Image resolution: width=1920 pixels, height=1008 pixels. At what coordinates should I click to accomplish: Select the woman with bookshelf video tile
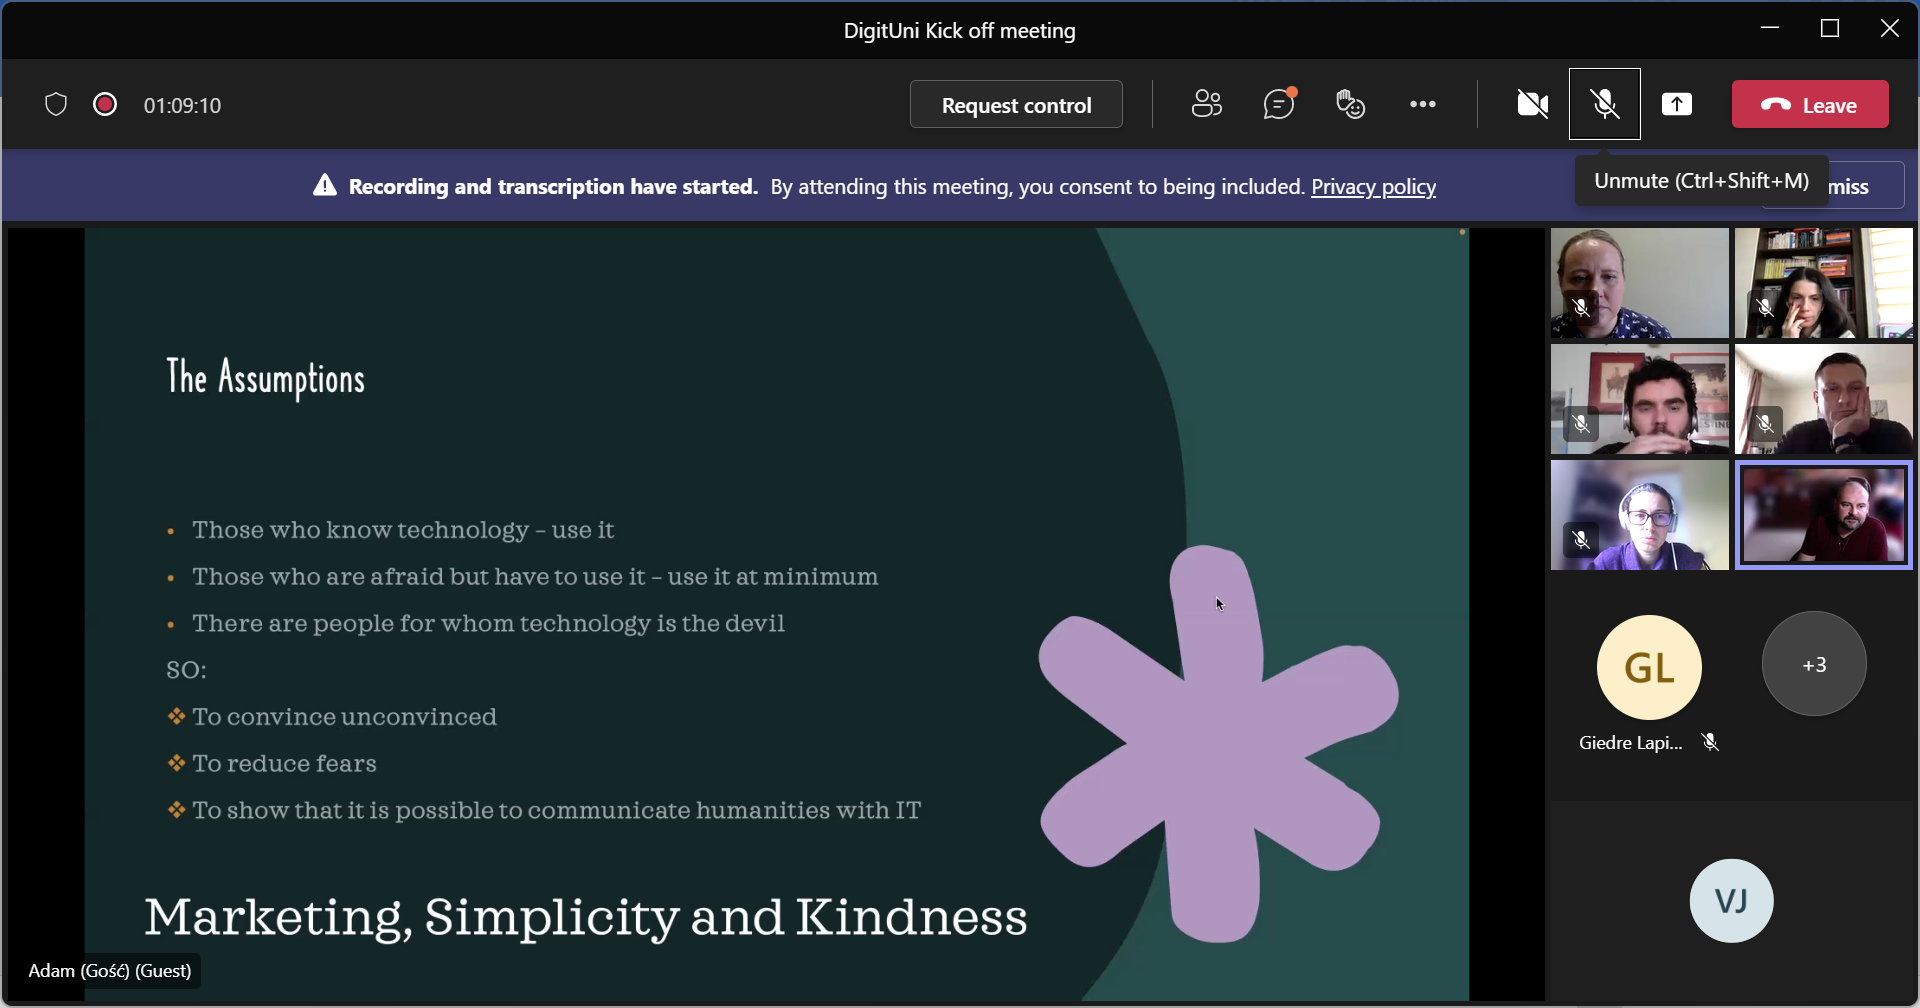[x=1824, y=283]
